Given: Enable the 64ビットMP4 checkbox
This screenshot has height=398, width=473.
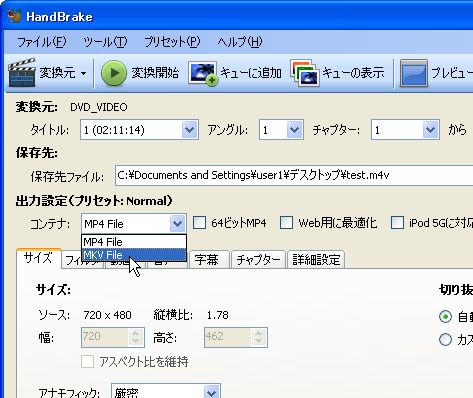Looking at the screenshot, I should (x=199, y=223).
